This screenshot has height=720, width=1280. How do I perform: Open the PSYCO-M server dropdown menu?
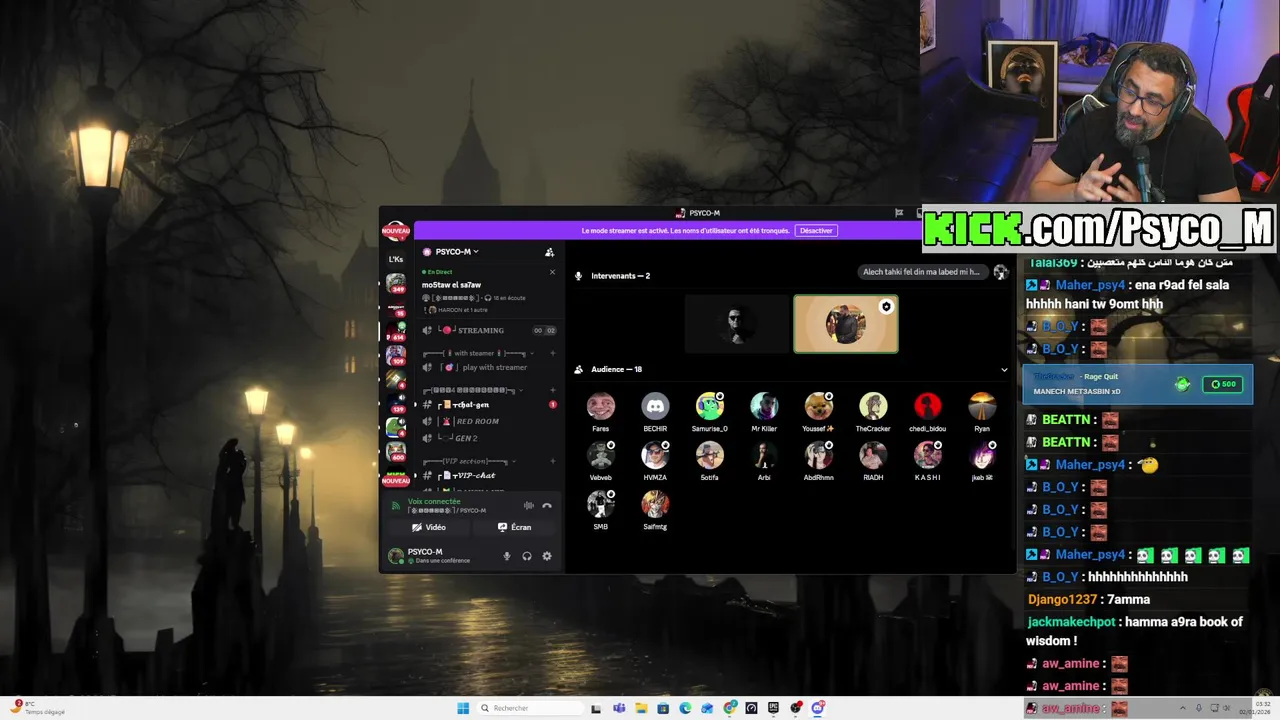[456, 252]
